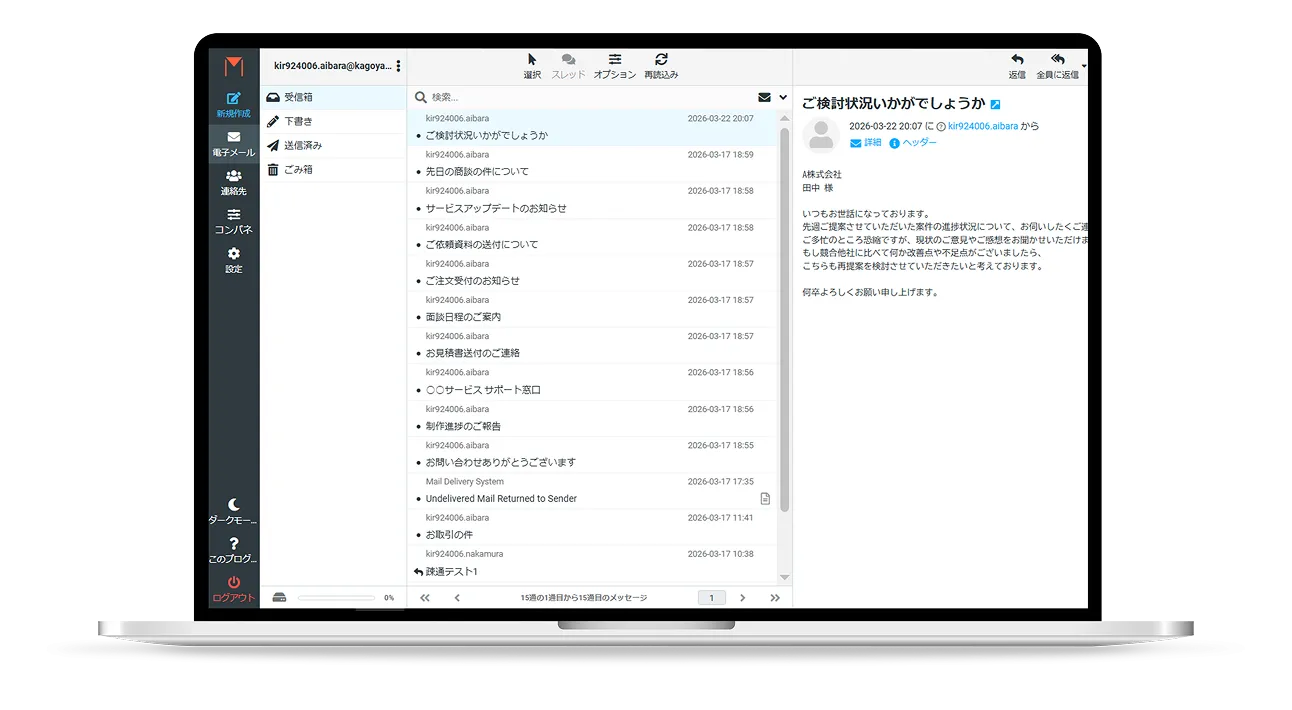The image size is (1292, 710).
Task: Click the page number 1 field
Action: pos(712,598)
